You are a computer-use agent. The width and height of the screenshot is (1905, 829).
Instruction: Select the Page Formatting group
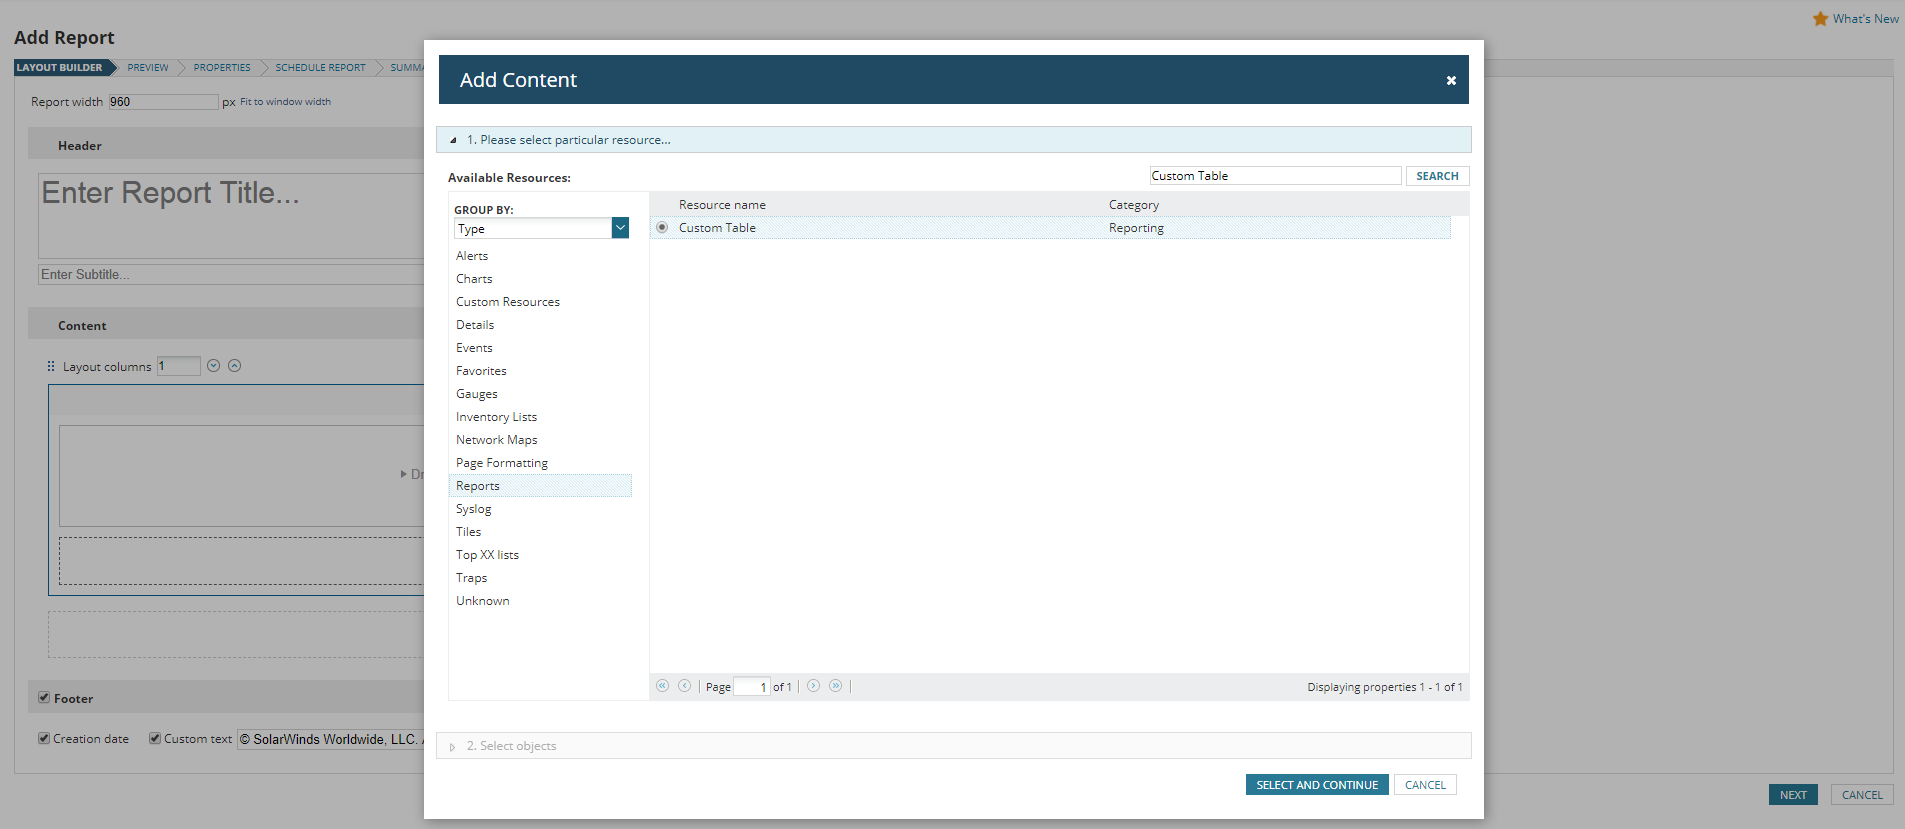click(x=502, y=463)
